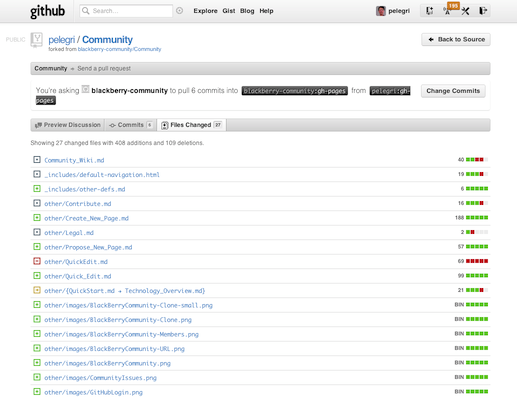Open other/Contribute.md file link
This screenshot has width=517, height=397.
[x=78, y=204]
